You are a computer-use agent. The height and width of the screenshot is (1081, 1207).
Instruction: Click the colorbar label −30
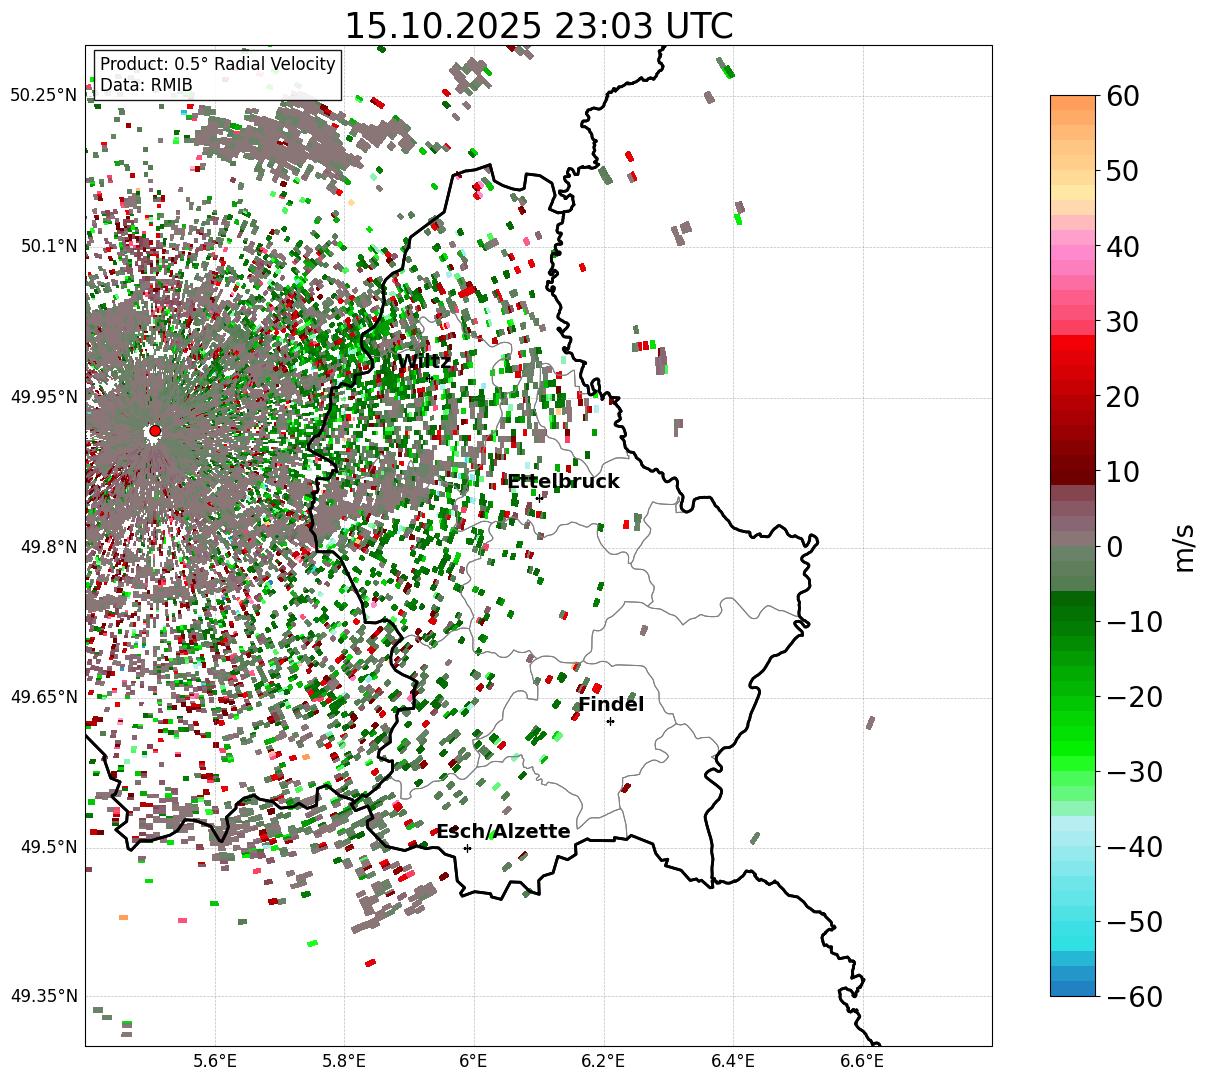pos(1134,771)
